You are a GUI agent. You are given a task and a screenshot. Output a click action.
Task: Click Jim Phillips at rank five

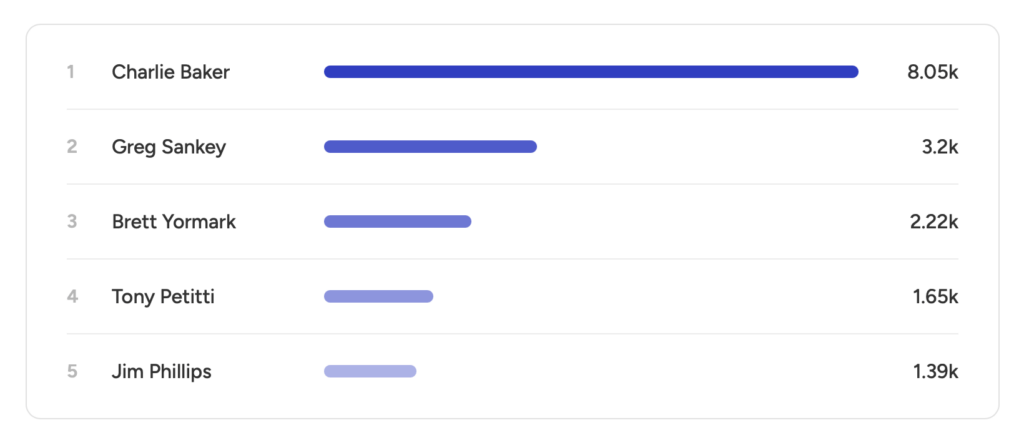click(x=161, y=372)
